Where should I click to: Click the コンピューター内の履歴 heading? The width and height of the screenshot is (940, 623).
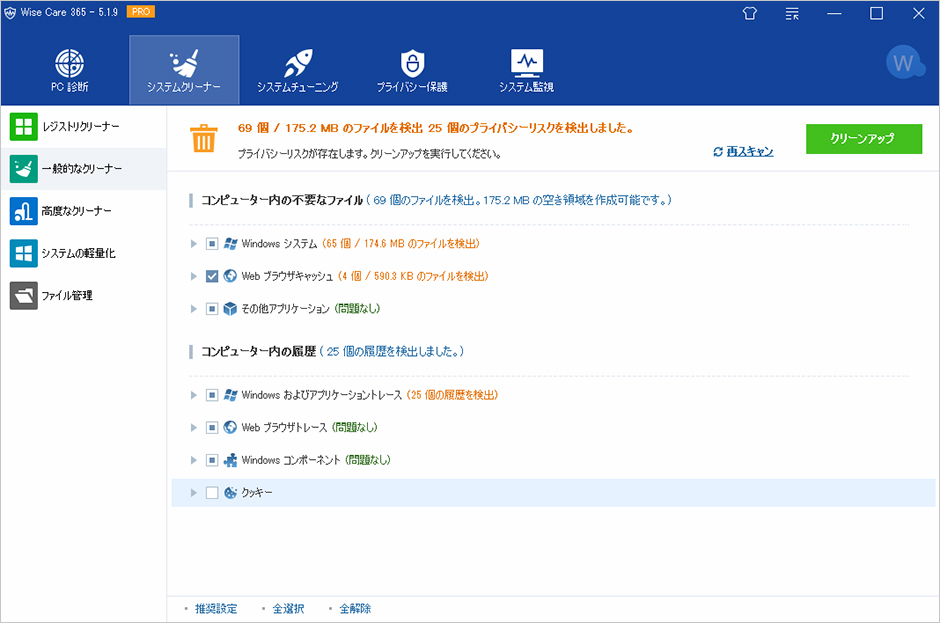click(x=258, y=351)
